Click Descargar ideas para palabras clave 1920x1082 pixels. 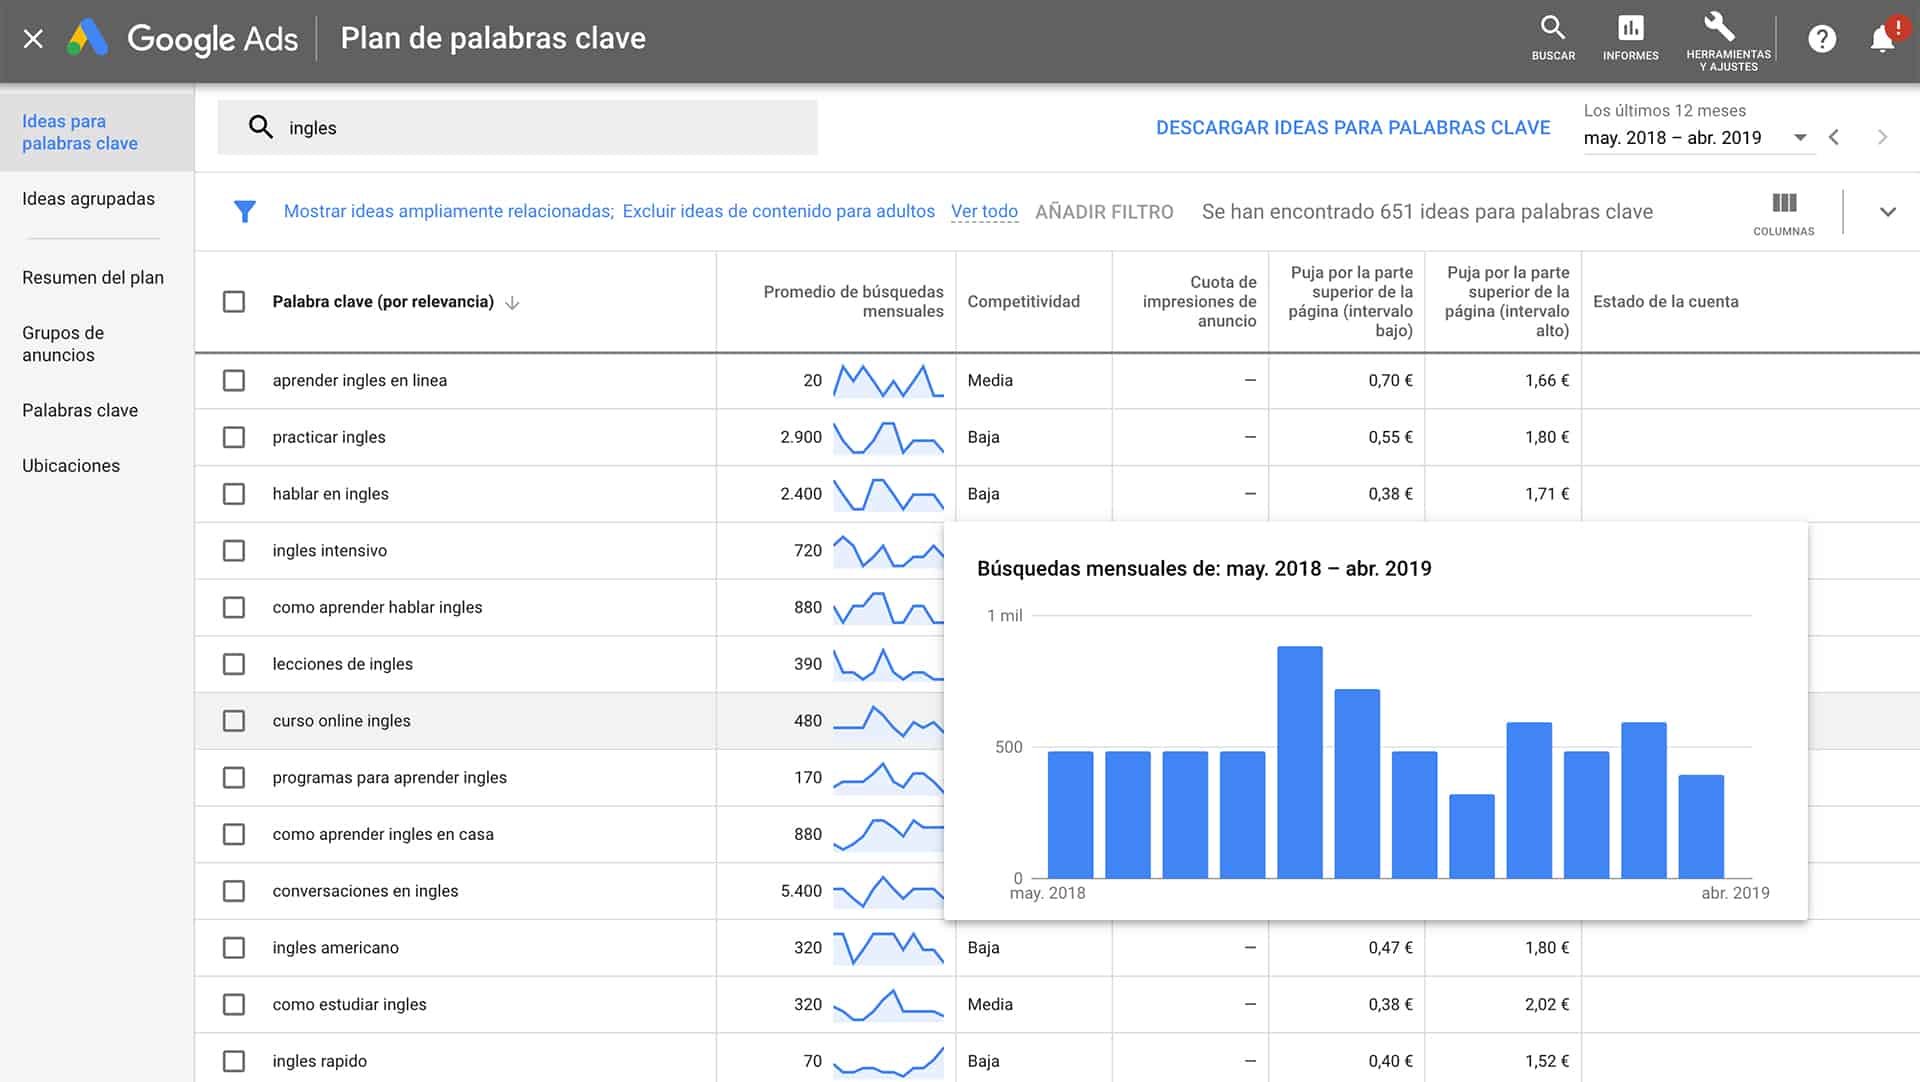point(1353,128)
